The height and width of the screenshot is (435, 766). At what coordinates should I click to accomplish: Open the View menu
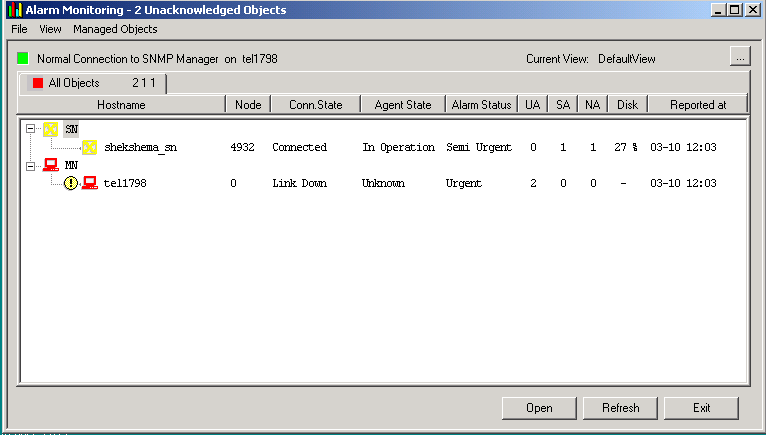tap(50, 30)
